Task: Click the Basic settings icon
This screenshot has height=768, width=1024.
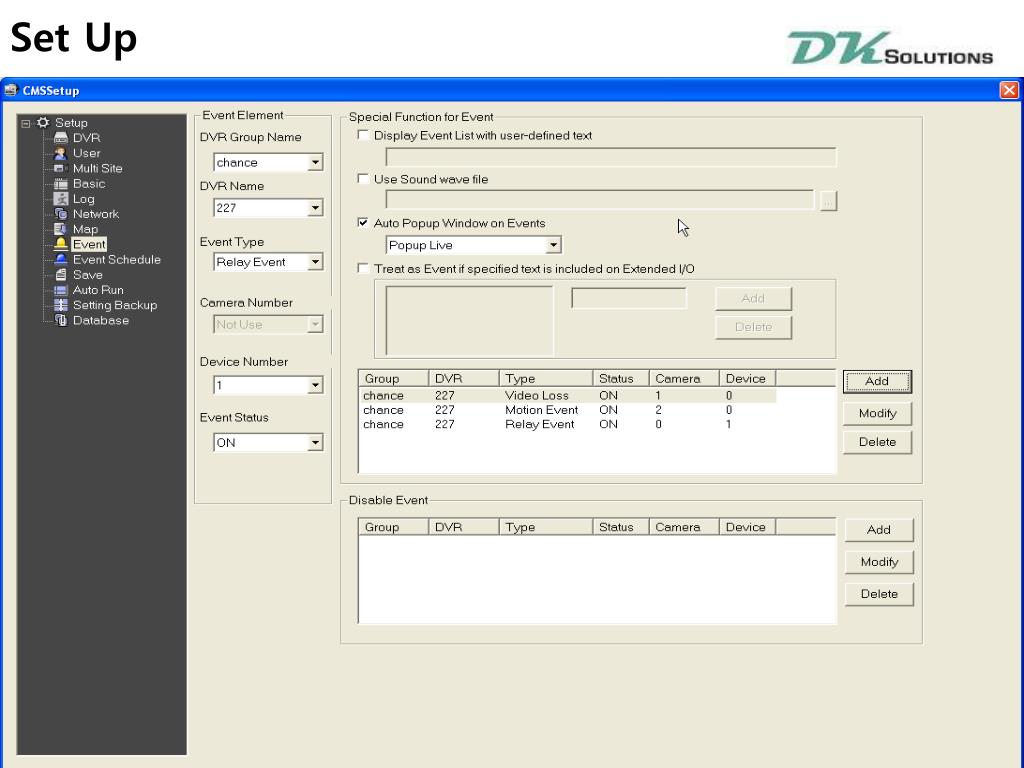Action: pyautogui.click(x=61, y=184)
